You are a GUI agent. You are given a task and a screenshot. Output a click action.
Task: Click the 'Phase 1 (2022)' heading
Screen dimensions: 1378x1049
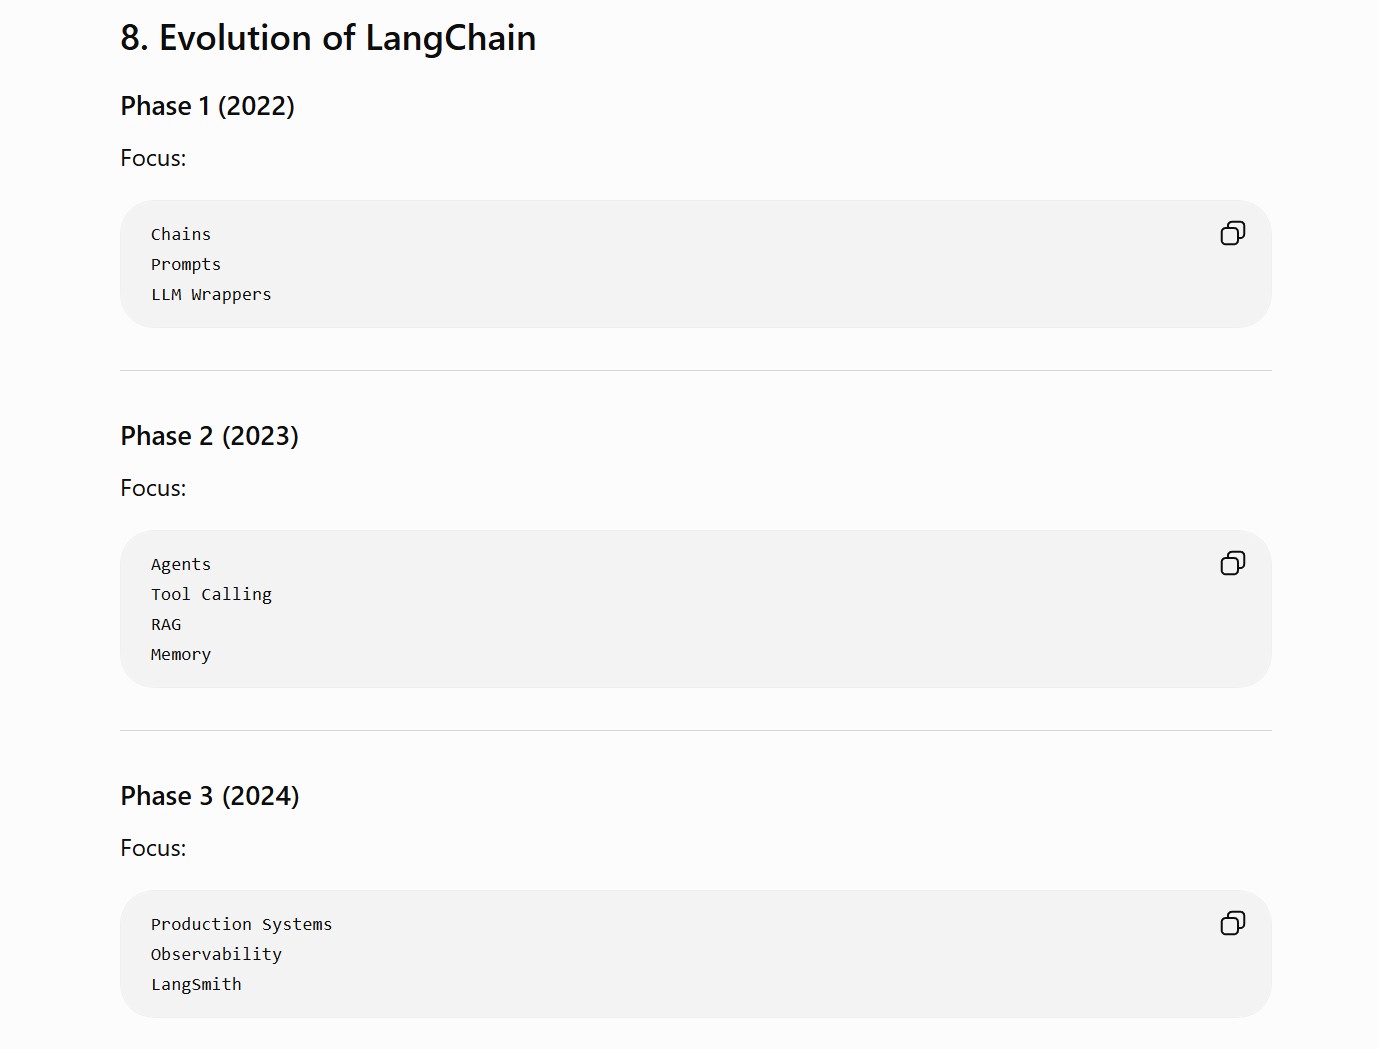click(x=207, y=106)
